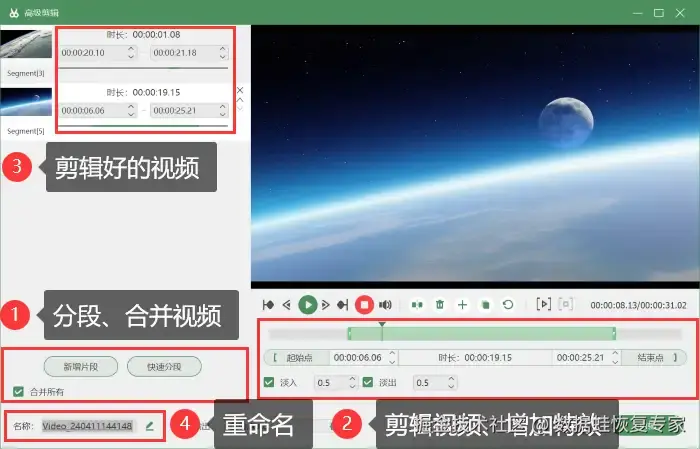
Task: Jump to the segment end point
Action: [342, 305]
